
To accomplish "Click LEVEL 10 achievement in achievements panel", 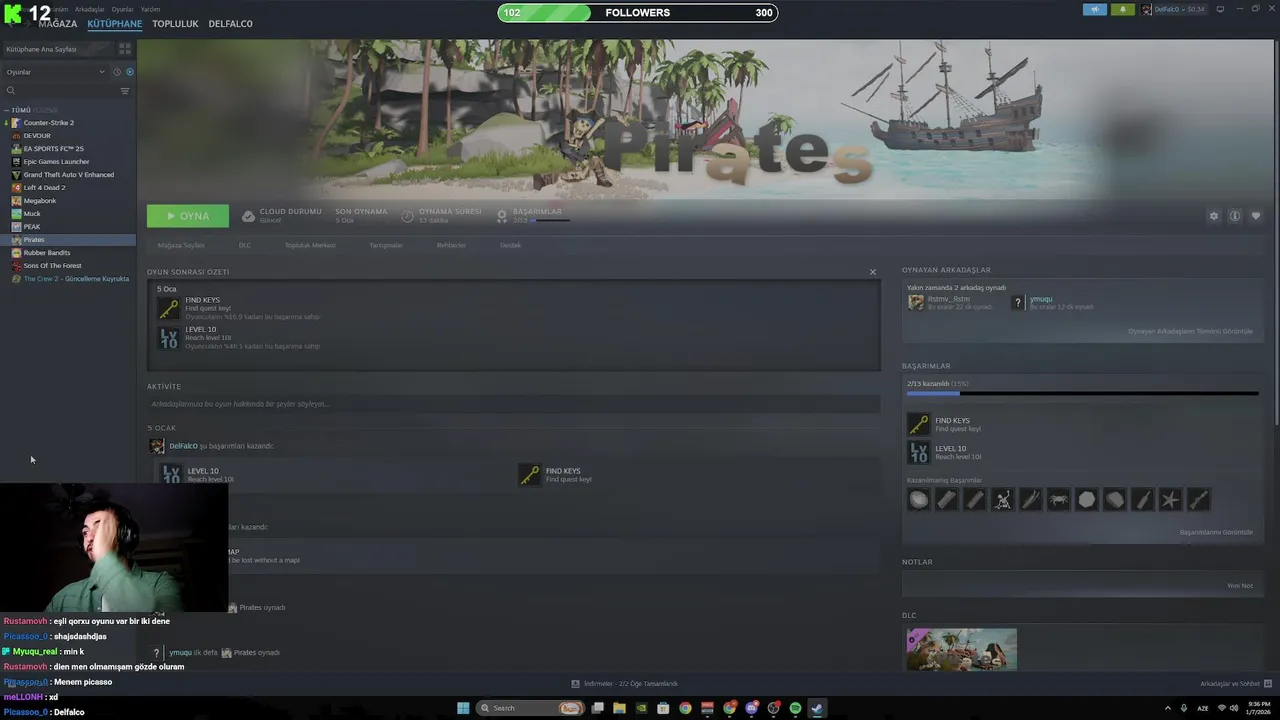I will coord(945,452).
